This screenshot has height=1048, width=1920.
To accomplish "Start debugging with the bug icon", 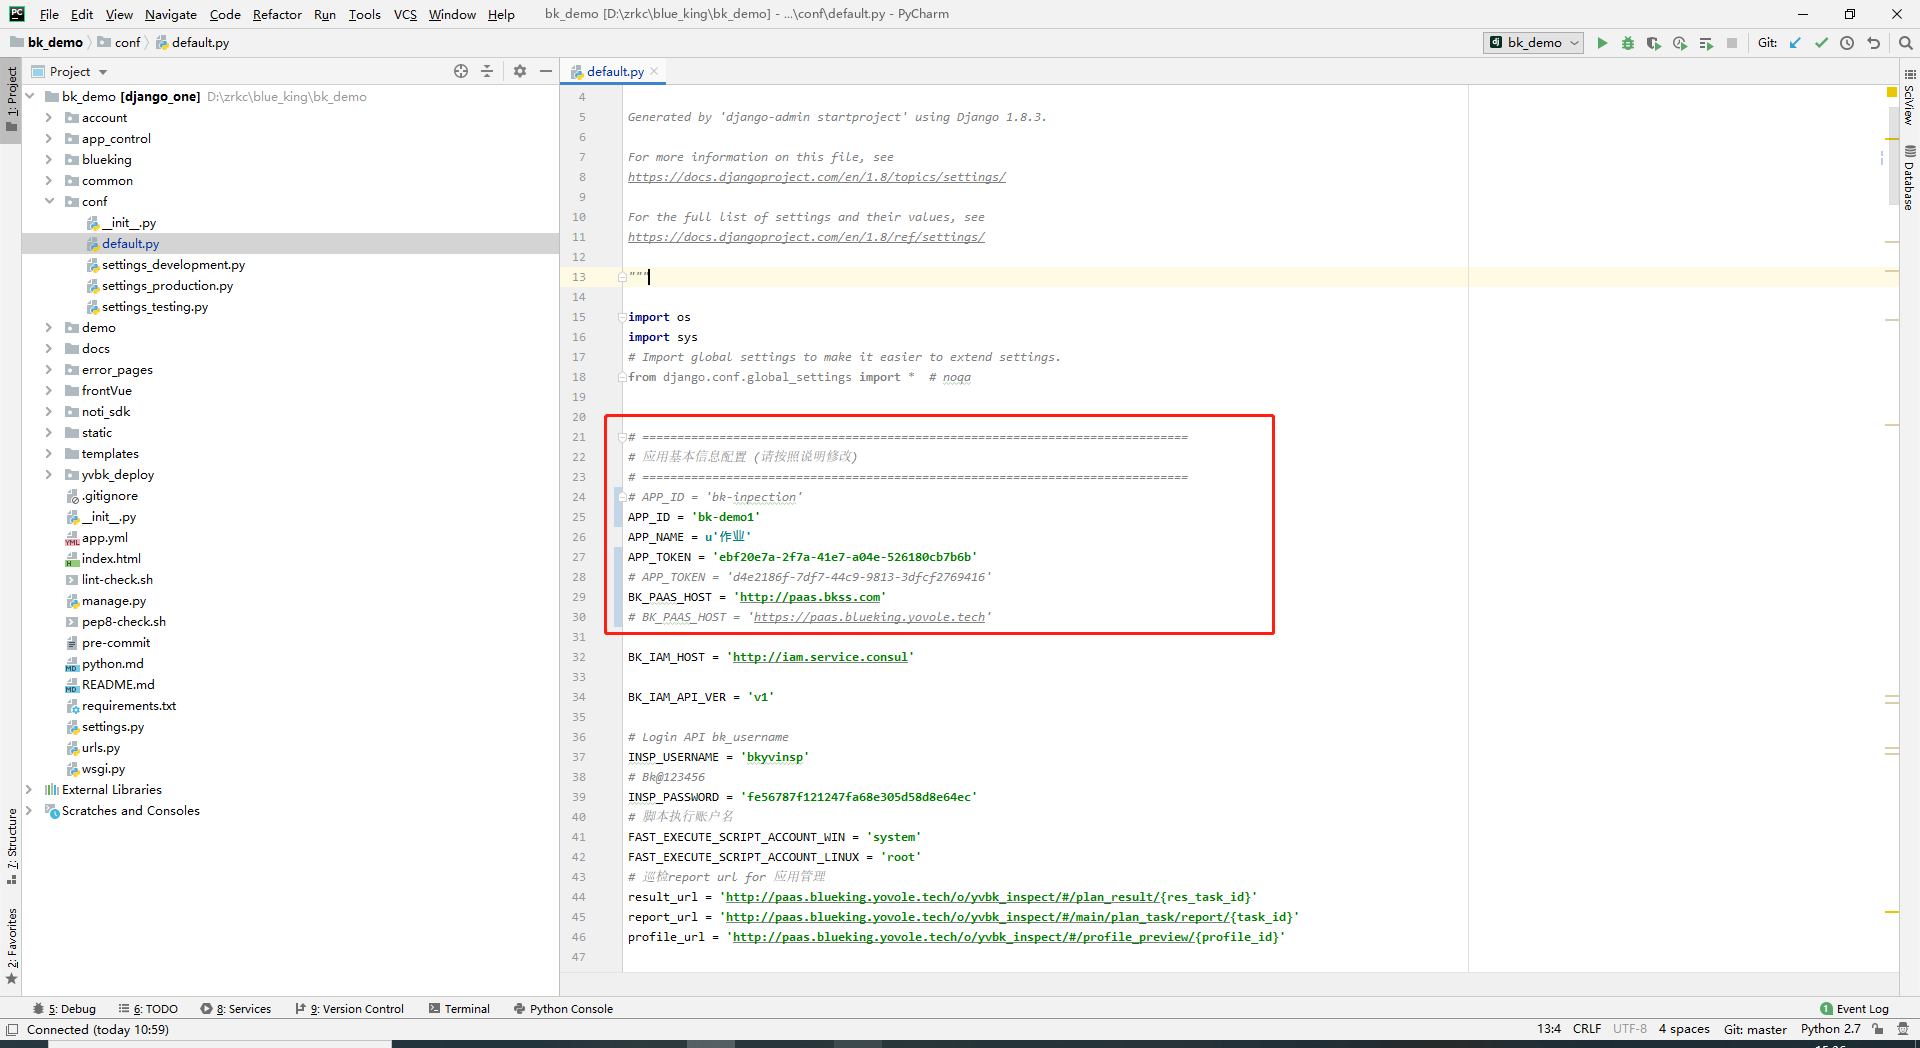I will [1628, 43].
